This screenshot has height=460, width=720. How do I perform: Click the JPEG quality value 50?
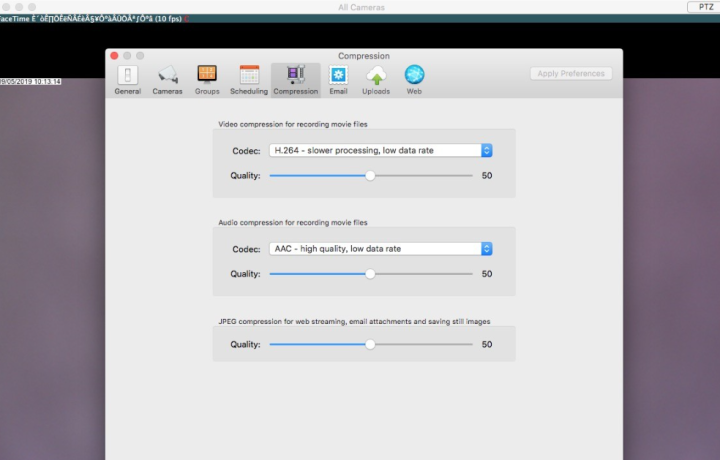coord(487,344)
